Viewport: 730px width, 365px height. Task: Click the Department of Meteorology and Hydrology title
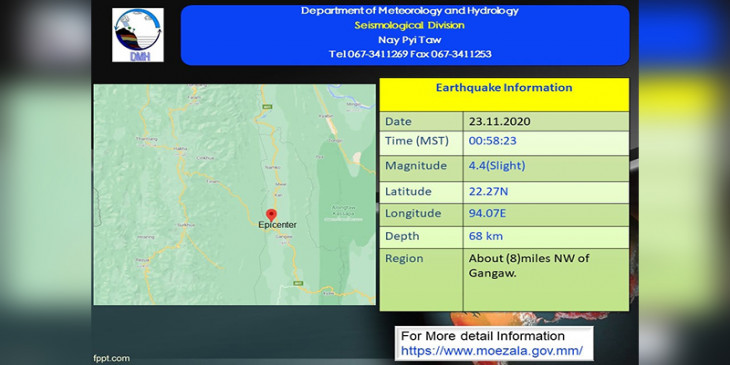click(x=409, y=11)
